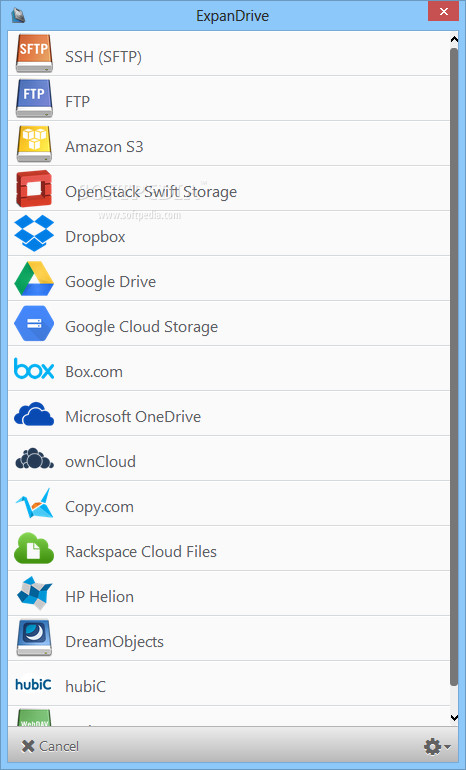Click the red OpenStack Swift icon

tap(34, 189)
